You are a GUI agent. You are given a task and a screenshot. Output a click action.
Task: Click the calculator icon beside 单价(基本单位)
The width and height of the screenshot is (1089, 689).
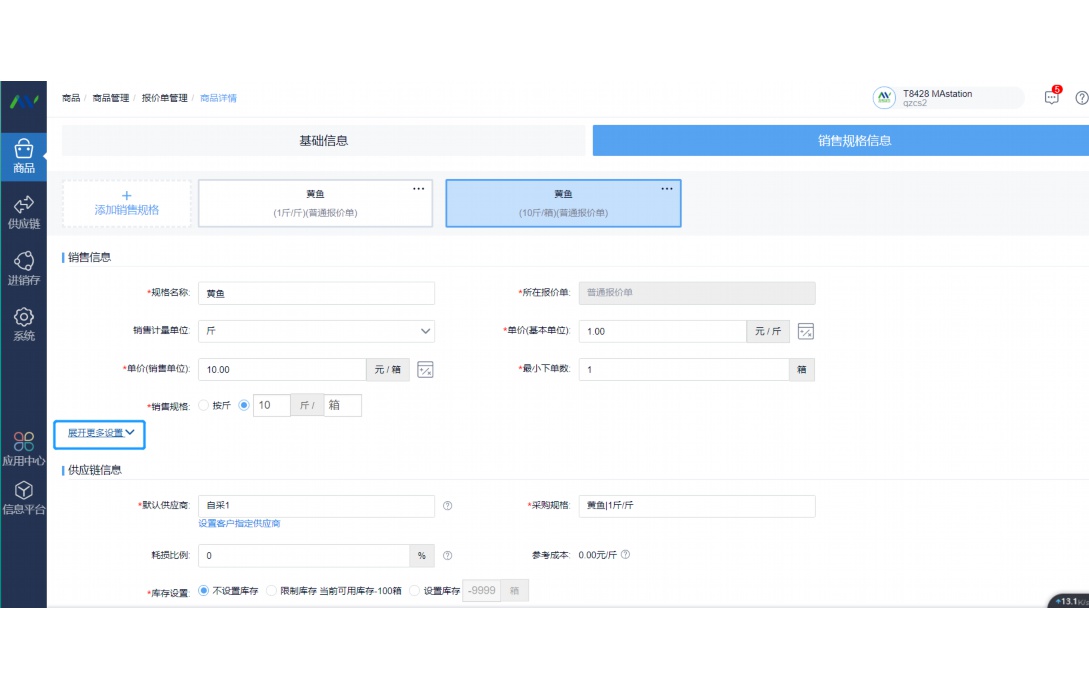(808, 331)
